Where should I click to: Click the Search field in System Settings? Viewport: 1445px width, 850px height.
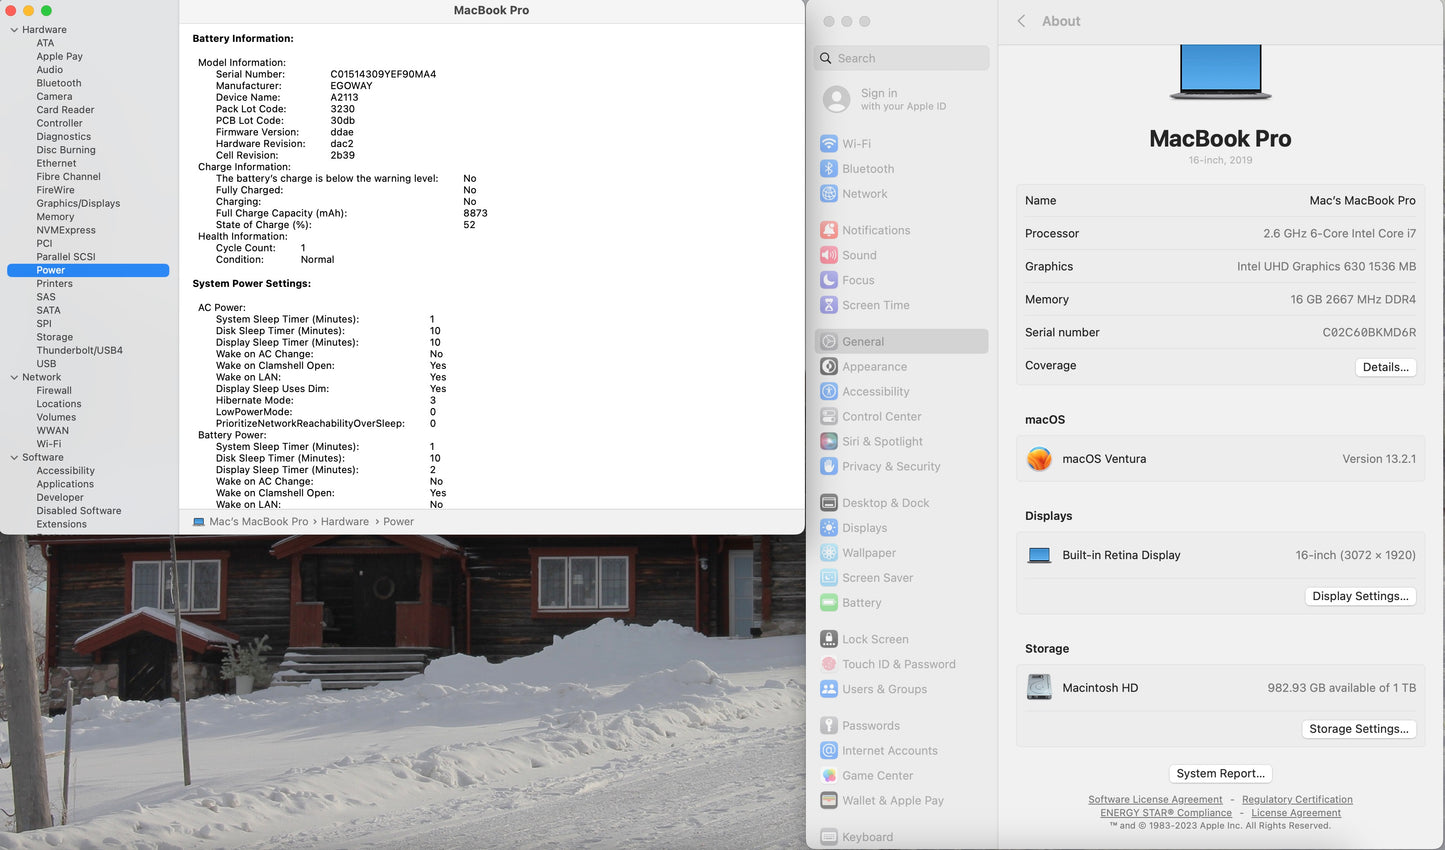(902, 58)
